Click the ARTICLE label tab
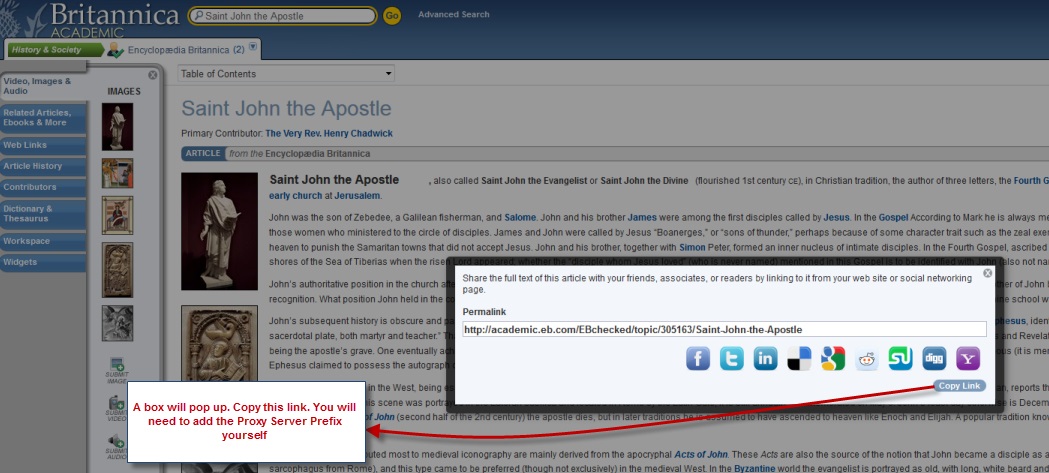This screenshot has width=1049, height=473. (203, 153)
